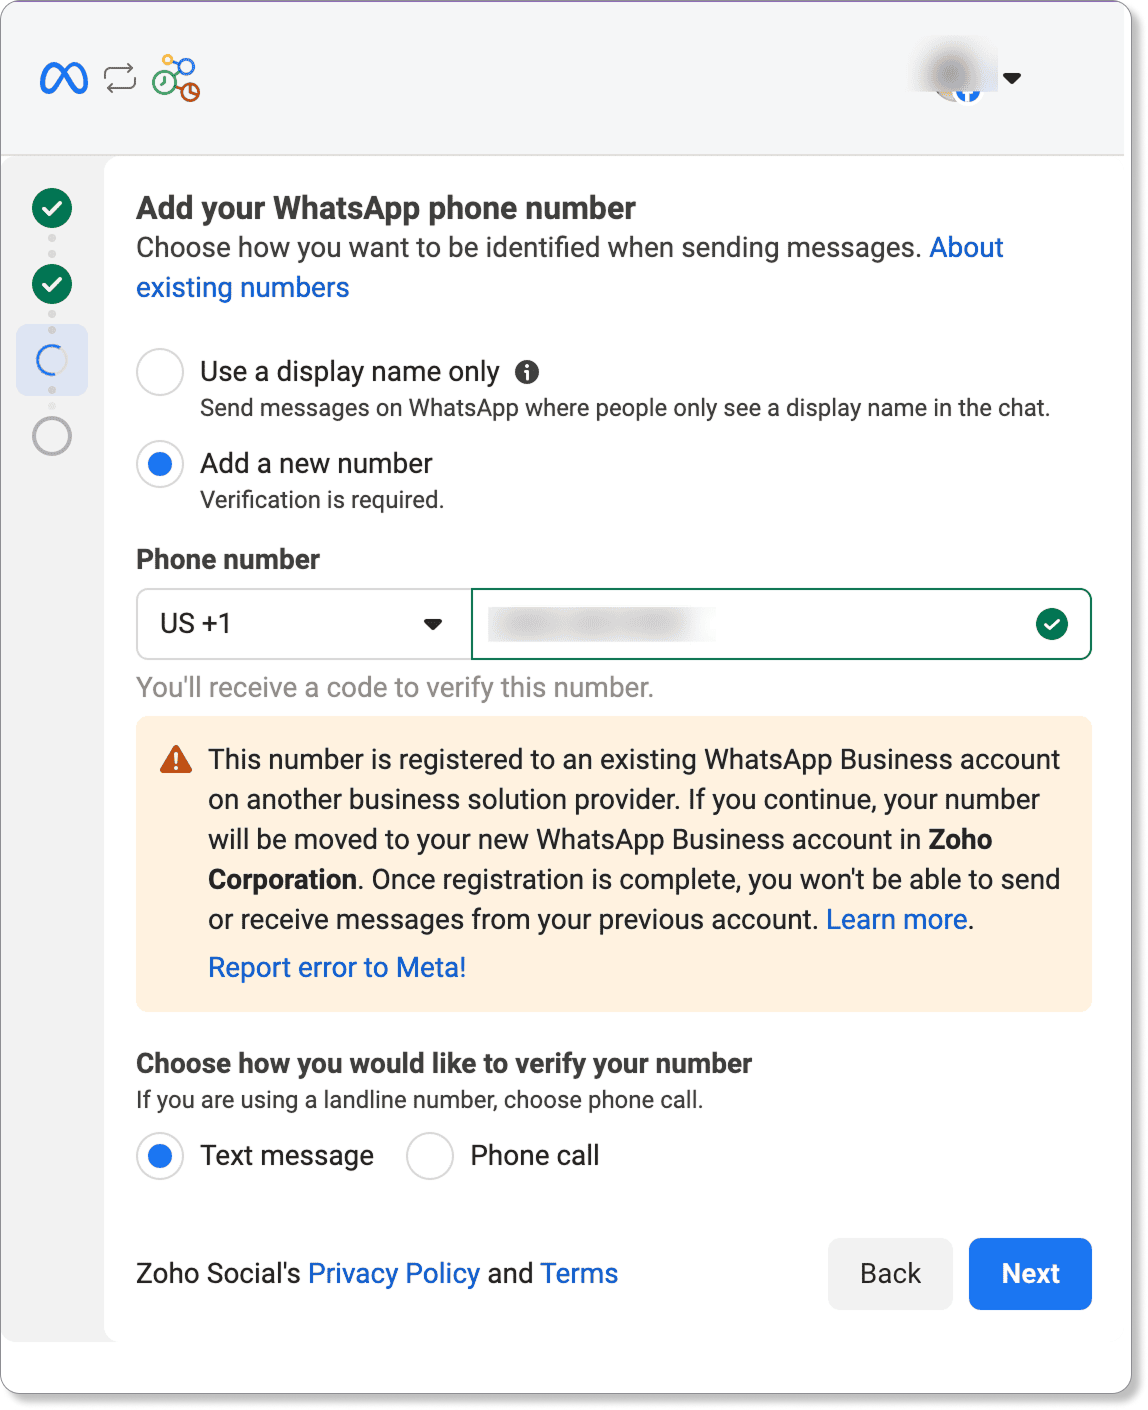
Task: Select Add a new number option
Action: click(160, 464)
